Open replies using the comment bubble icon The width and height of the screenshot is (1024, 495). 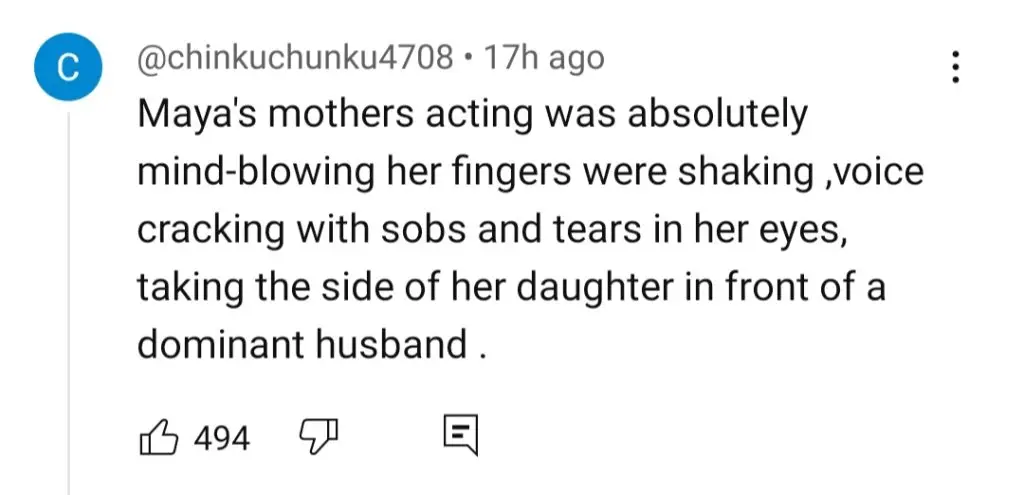pos(461,436)
